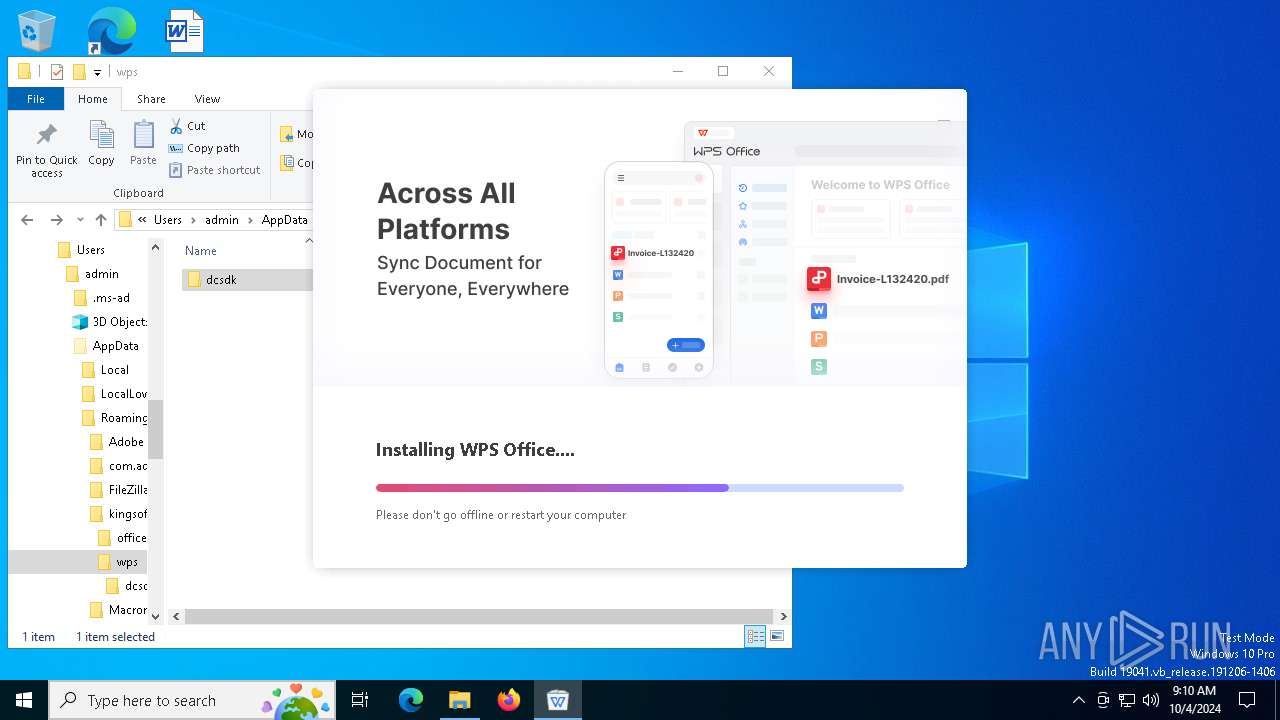This screenshot has height=720, width=1280.
Task: Show hidden tray icons chevron
Action: (x=1079, y=700)
